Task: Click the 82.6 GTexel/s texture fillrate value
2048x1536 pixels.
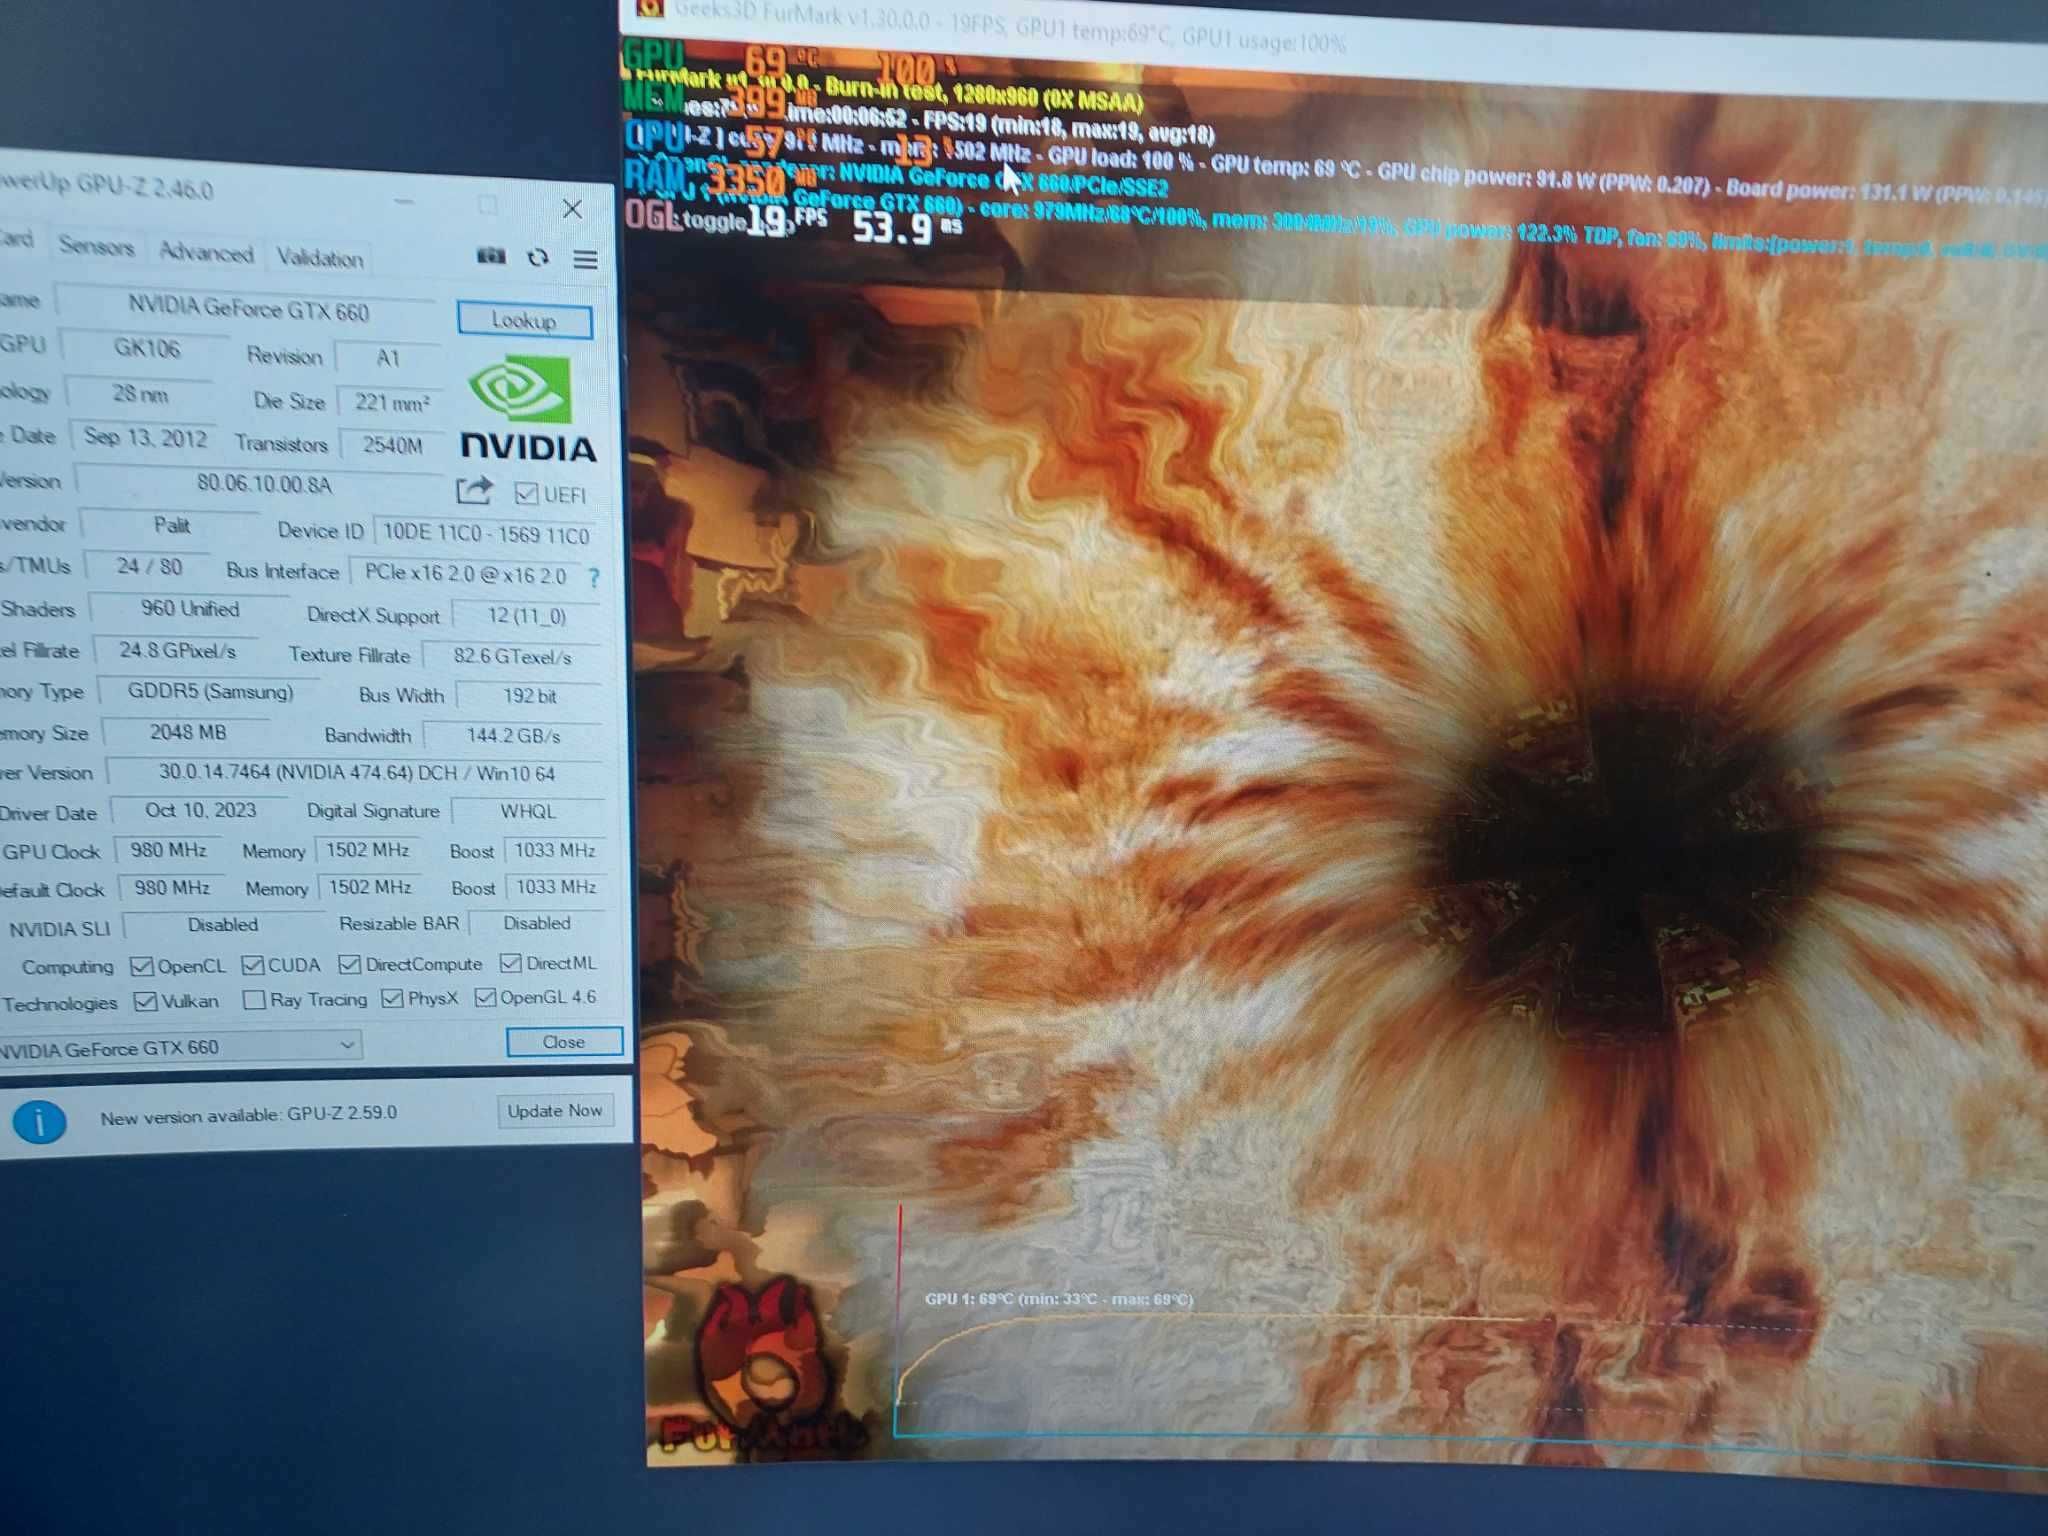Action: click(512, 656)
